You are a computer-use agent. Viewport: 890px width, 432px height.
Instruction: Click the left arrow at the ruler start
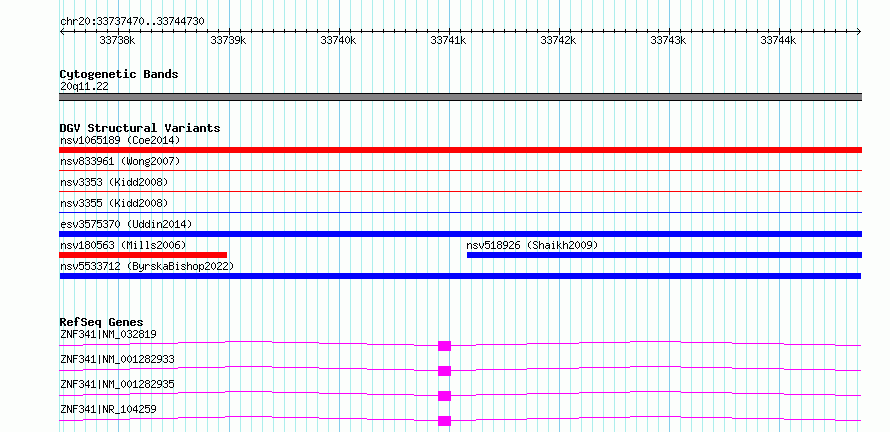click(62, 32)
